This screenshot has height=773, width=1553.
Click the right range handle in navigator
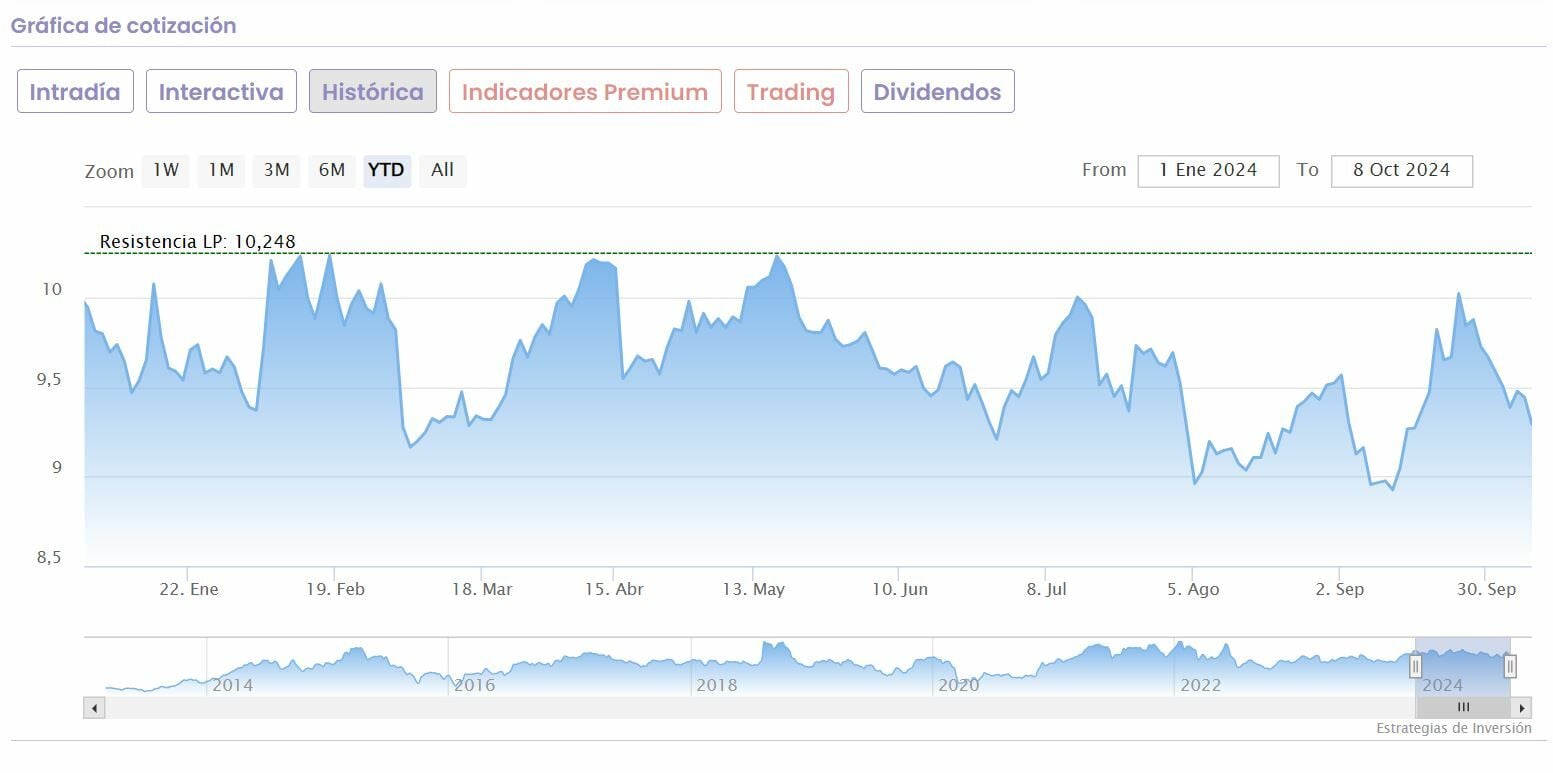point(1510,665)
